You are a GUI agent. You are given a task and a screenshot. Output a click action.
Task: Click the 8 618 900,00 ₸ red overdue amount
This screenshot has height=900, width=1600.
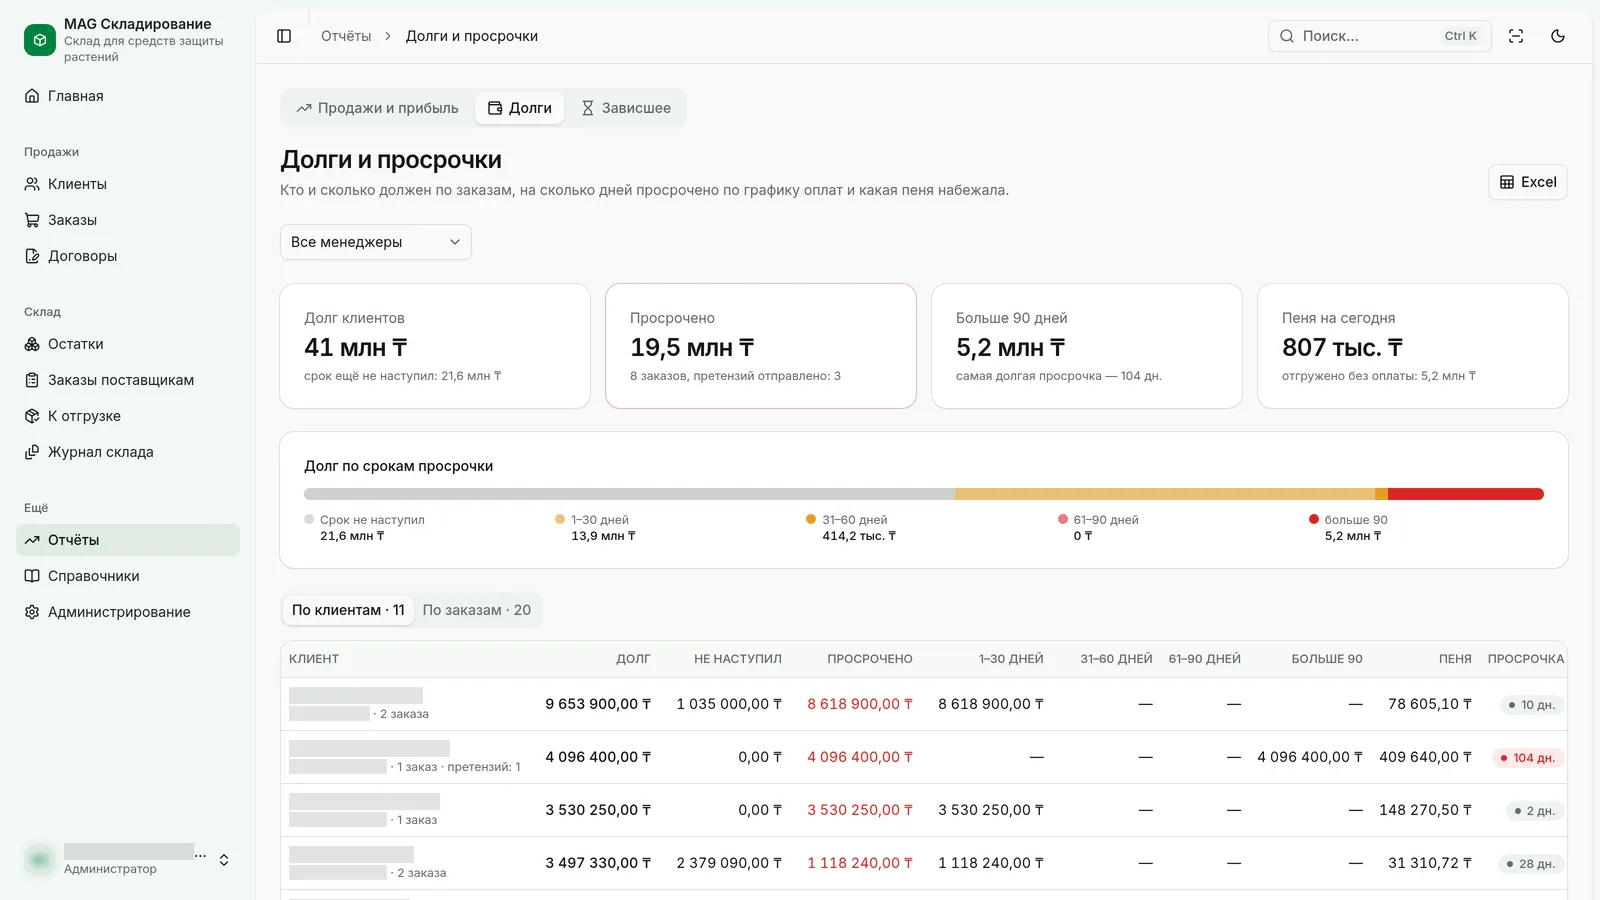(x=860, y=704)
